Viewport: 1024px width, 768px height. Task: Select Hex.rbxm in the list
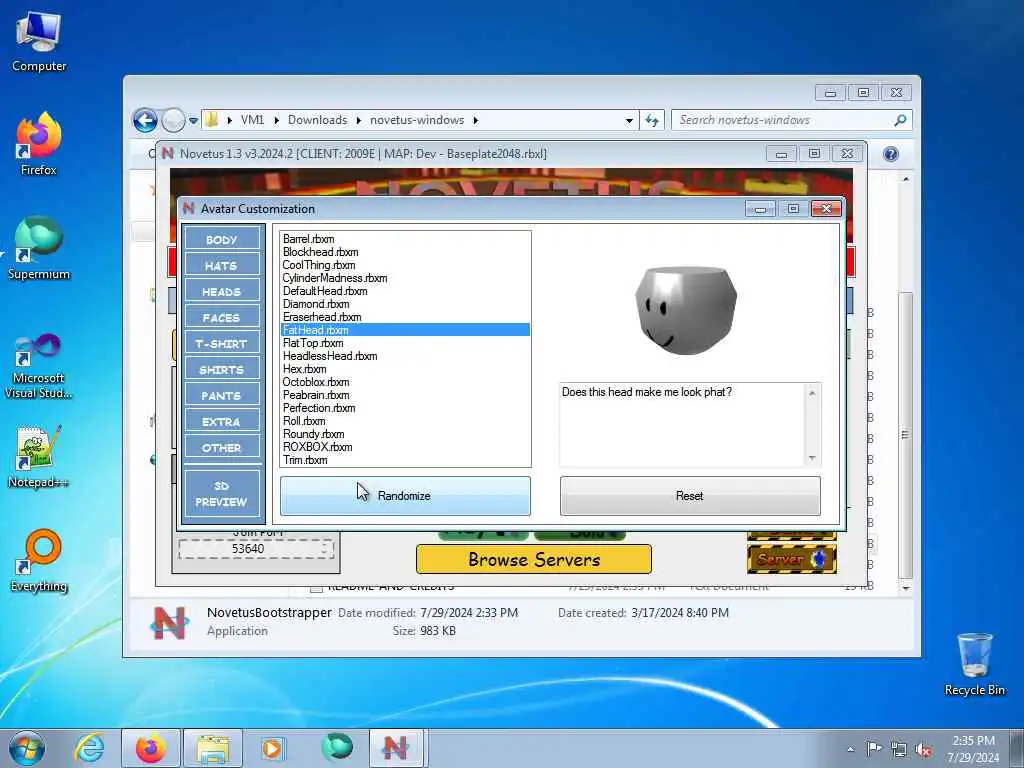pyautogui.click(x=405, y=369)
